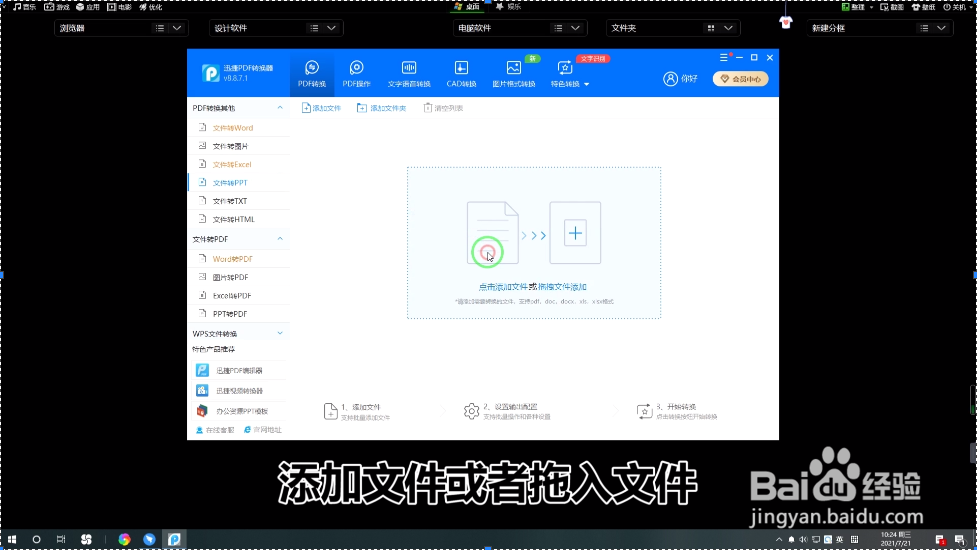Click the 迅捷PDF转换器 logo icon
977x550 pixels.
pyautogui.click(x=211, y=73)
